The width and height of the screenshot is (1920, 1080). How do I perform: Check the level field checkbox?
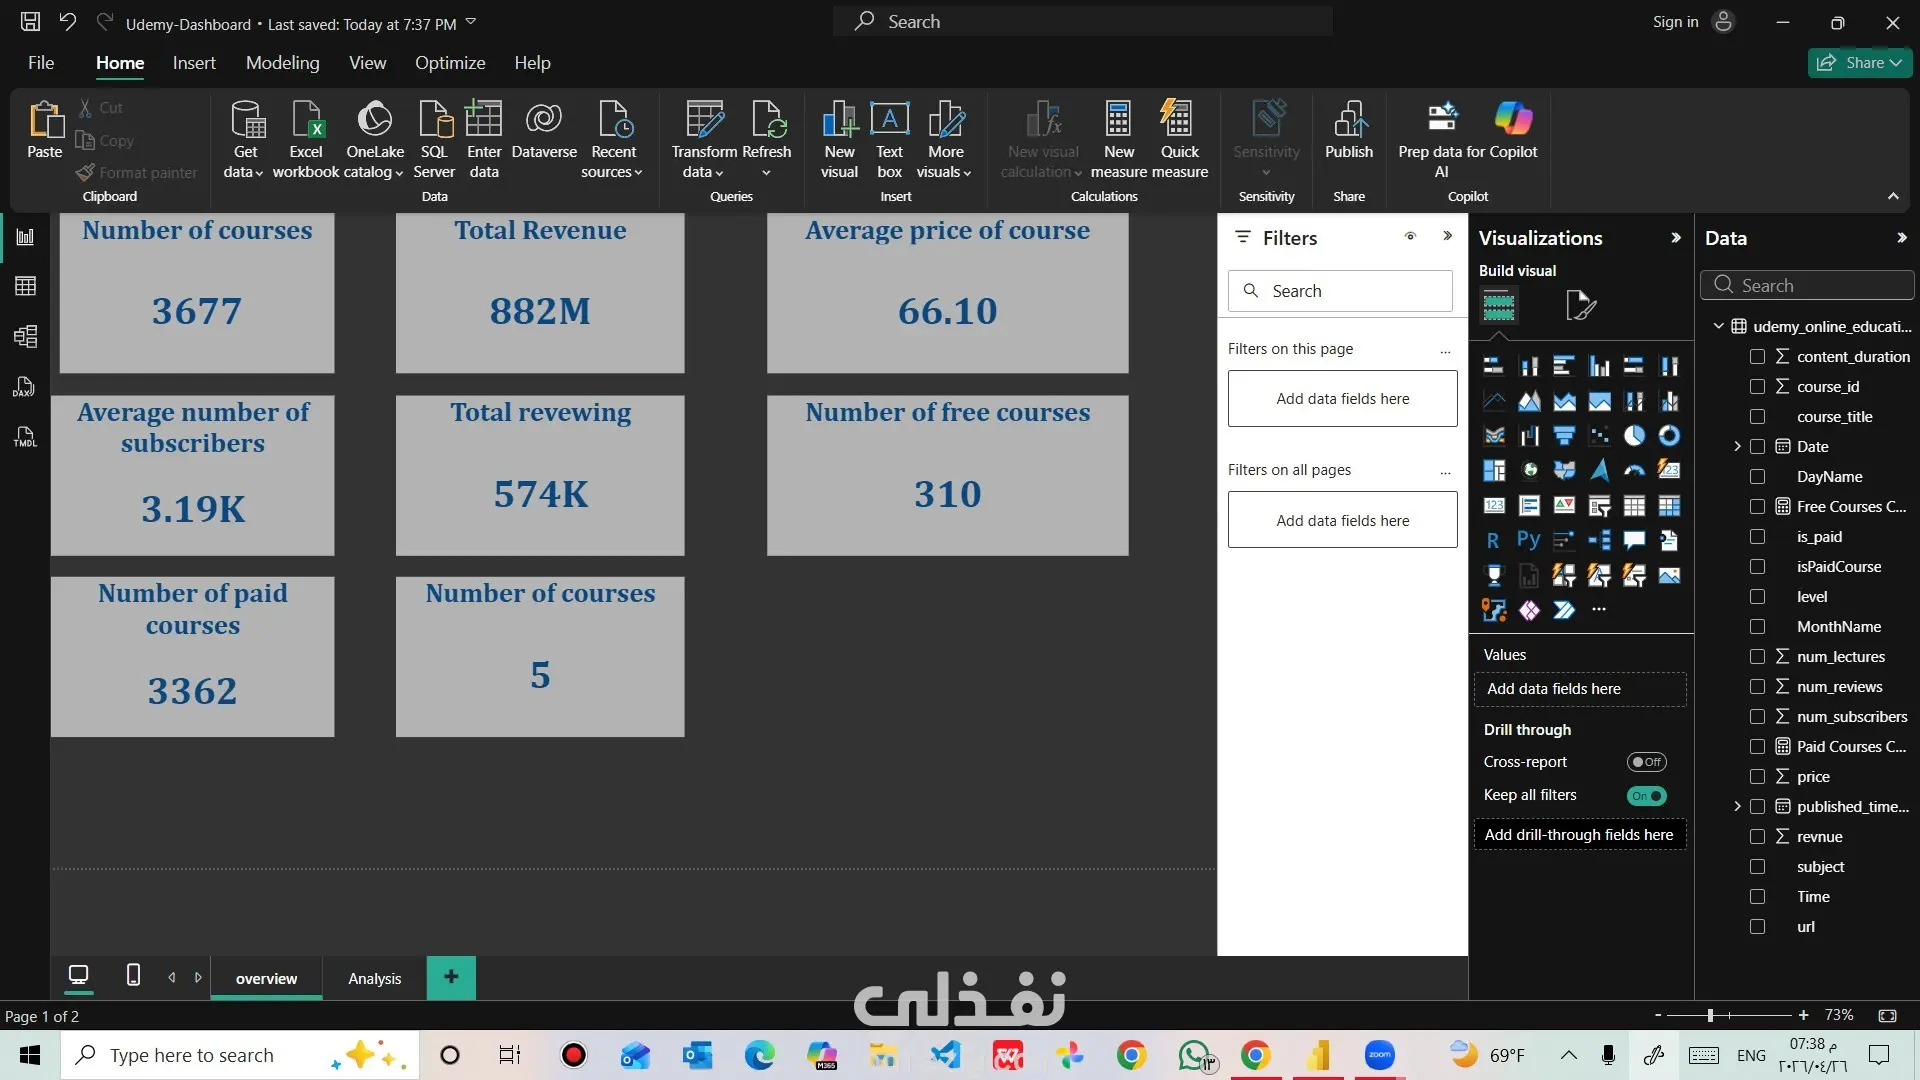coord(1757,597)
